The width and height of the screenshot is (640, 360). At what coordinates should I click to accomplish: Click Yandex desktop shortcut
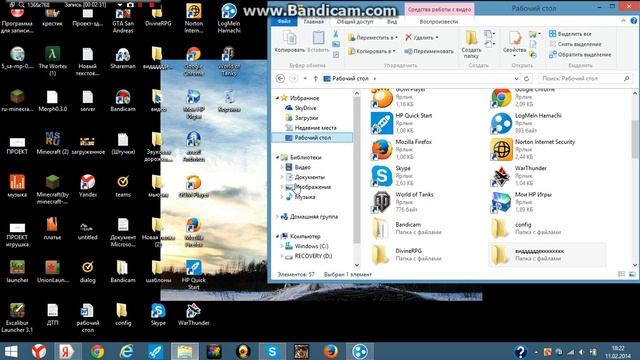(88, 186)
